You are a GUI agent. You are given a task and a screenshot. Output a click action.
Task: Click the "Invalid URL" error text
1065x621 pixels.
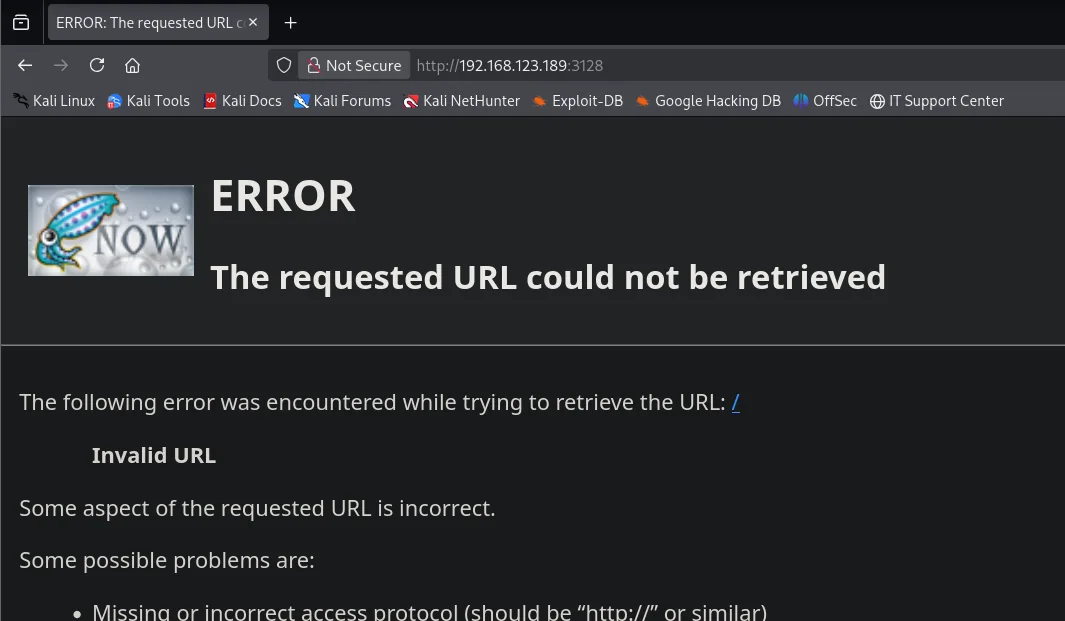(154, 455)
